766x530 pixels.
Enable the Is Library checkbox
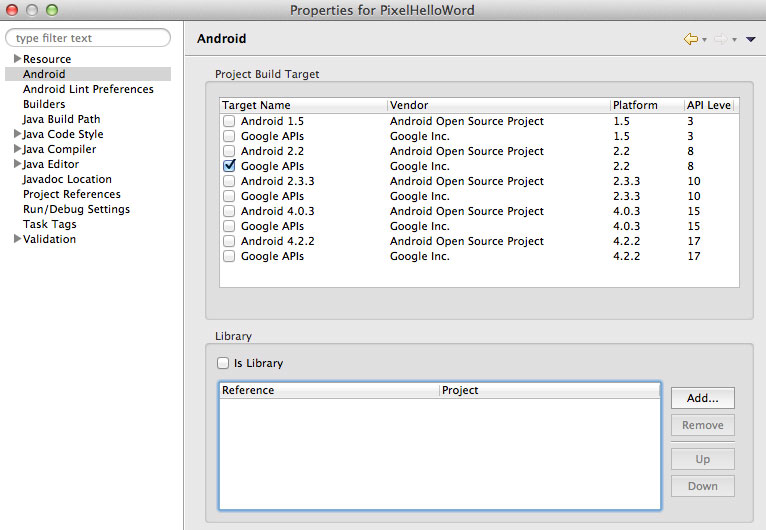click(223, 363)
